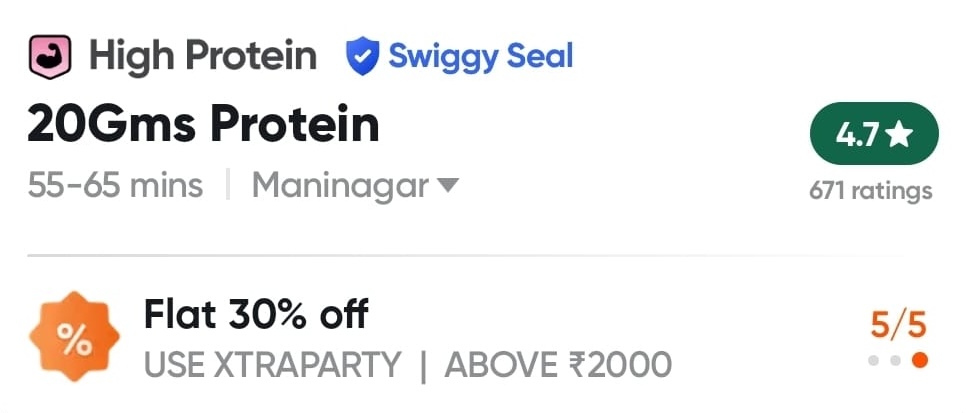The image size is (966, 413).
Task: Click the 55-65 mins delivery time
Action: coord(115,185)
